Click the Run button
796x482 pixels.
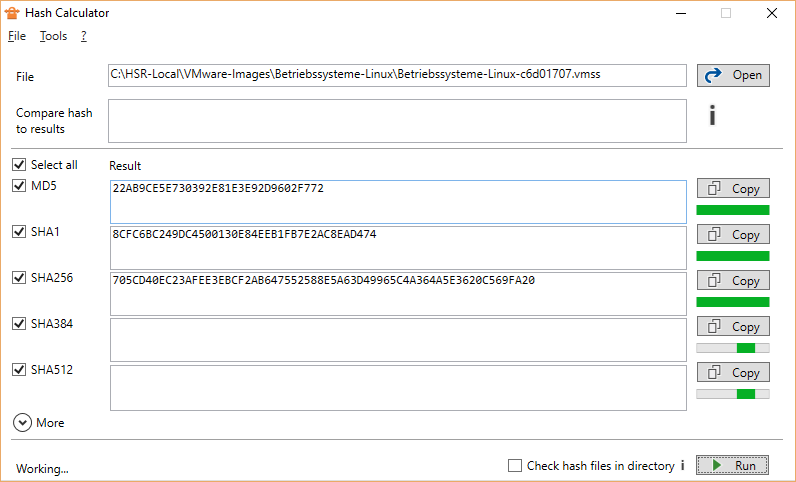pyautogui.click(x=732, y=465)
